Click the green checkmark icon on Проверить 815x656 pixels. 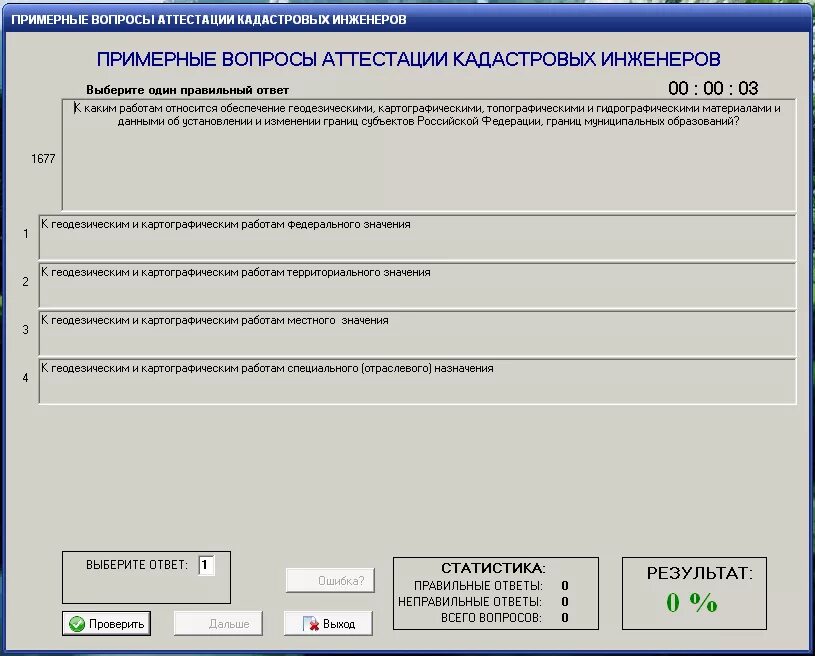coord(77,624)
